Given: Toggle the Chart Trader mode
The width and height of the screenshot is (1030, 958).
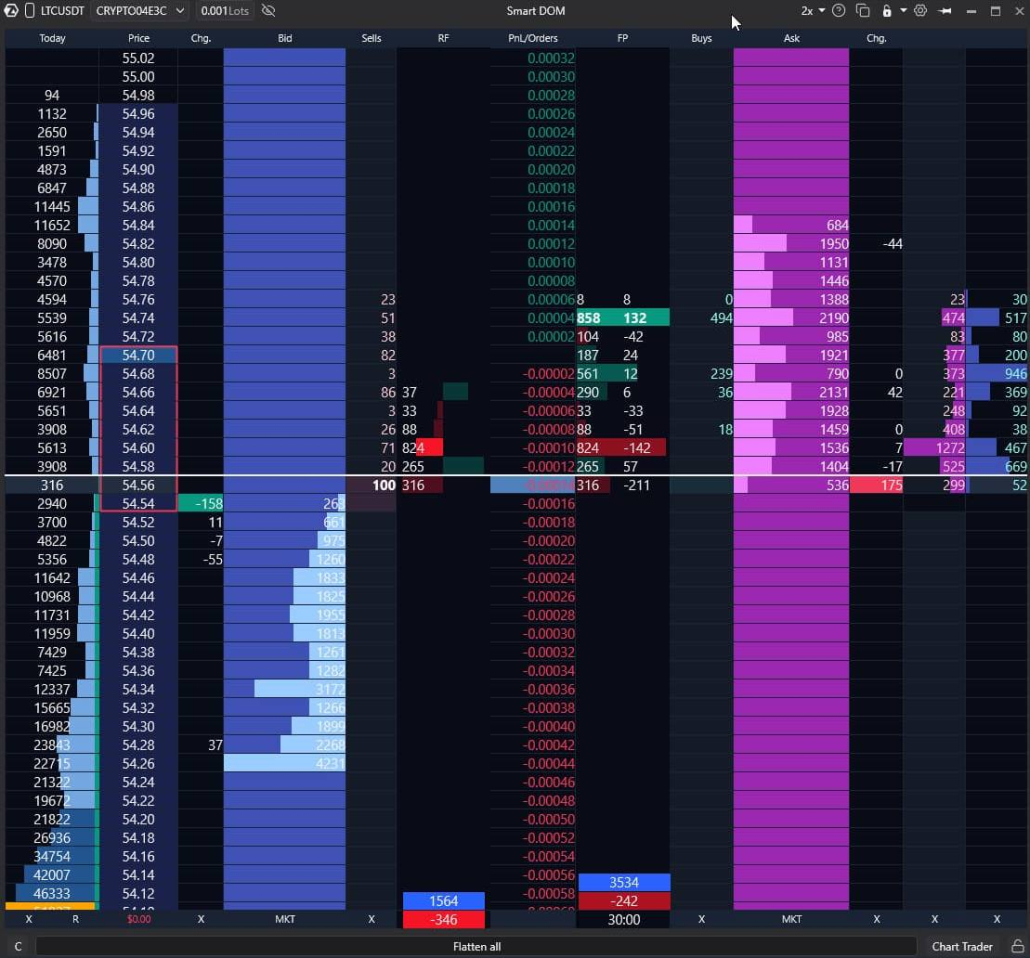Looking at the screenshot, I should [x=962, y=946].
